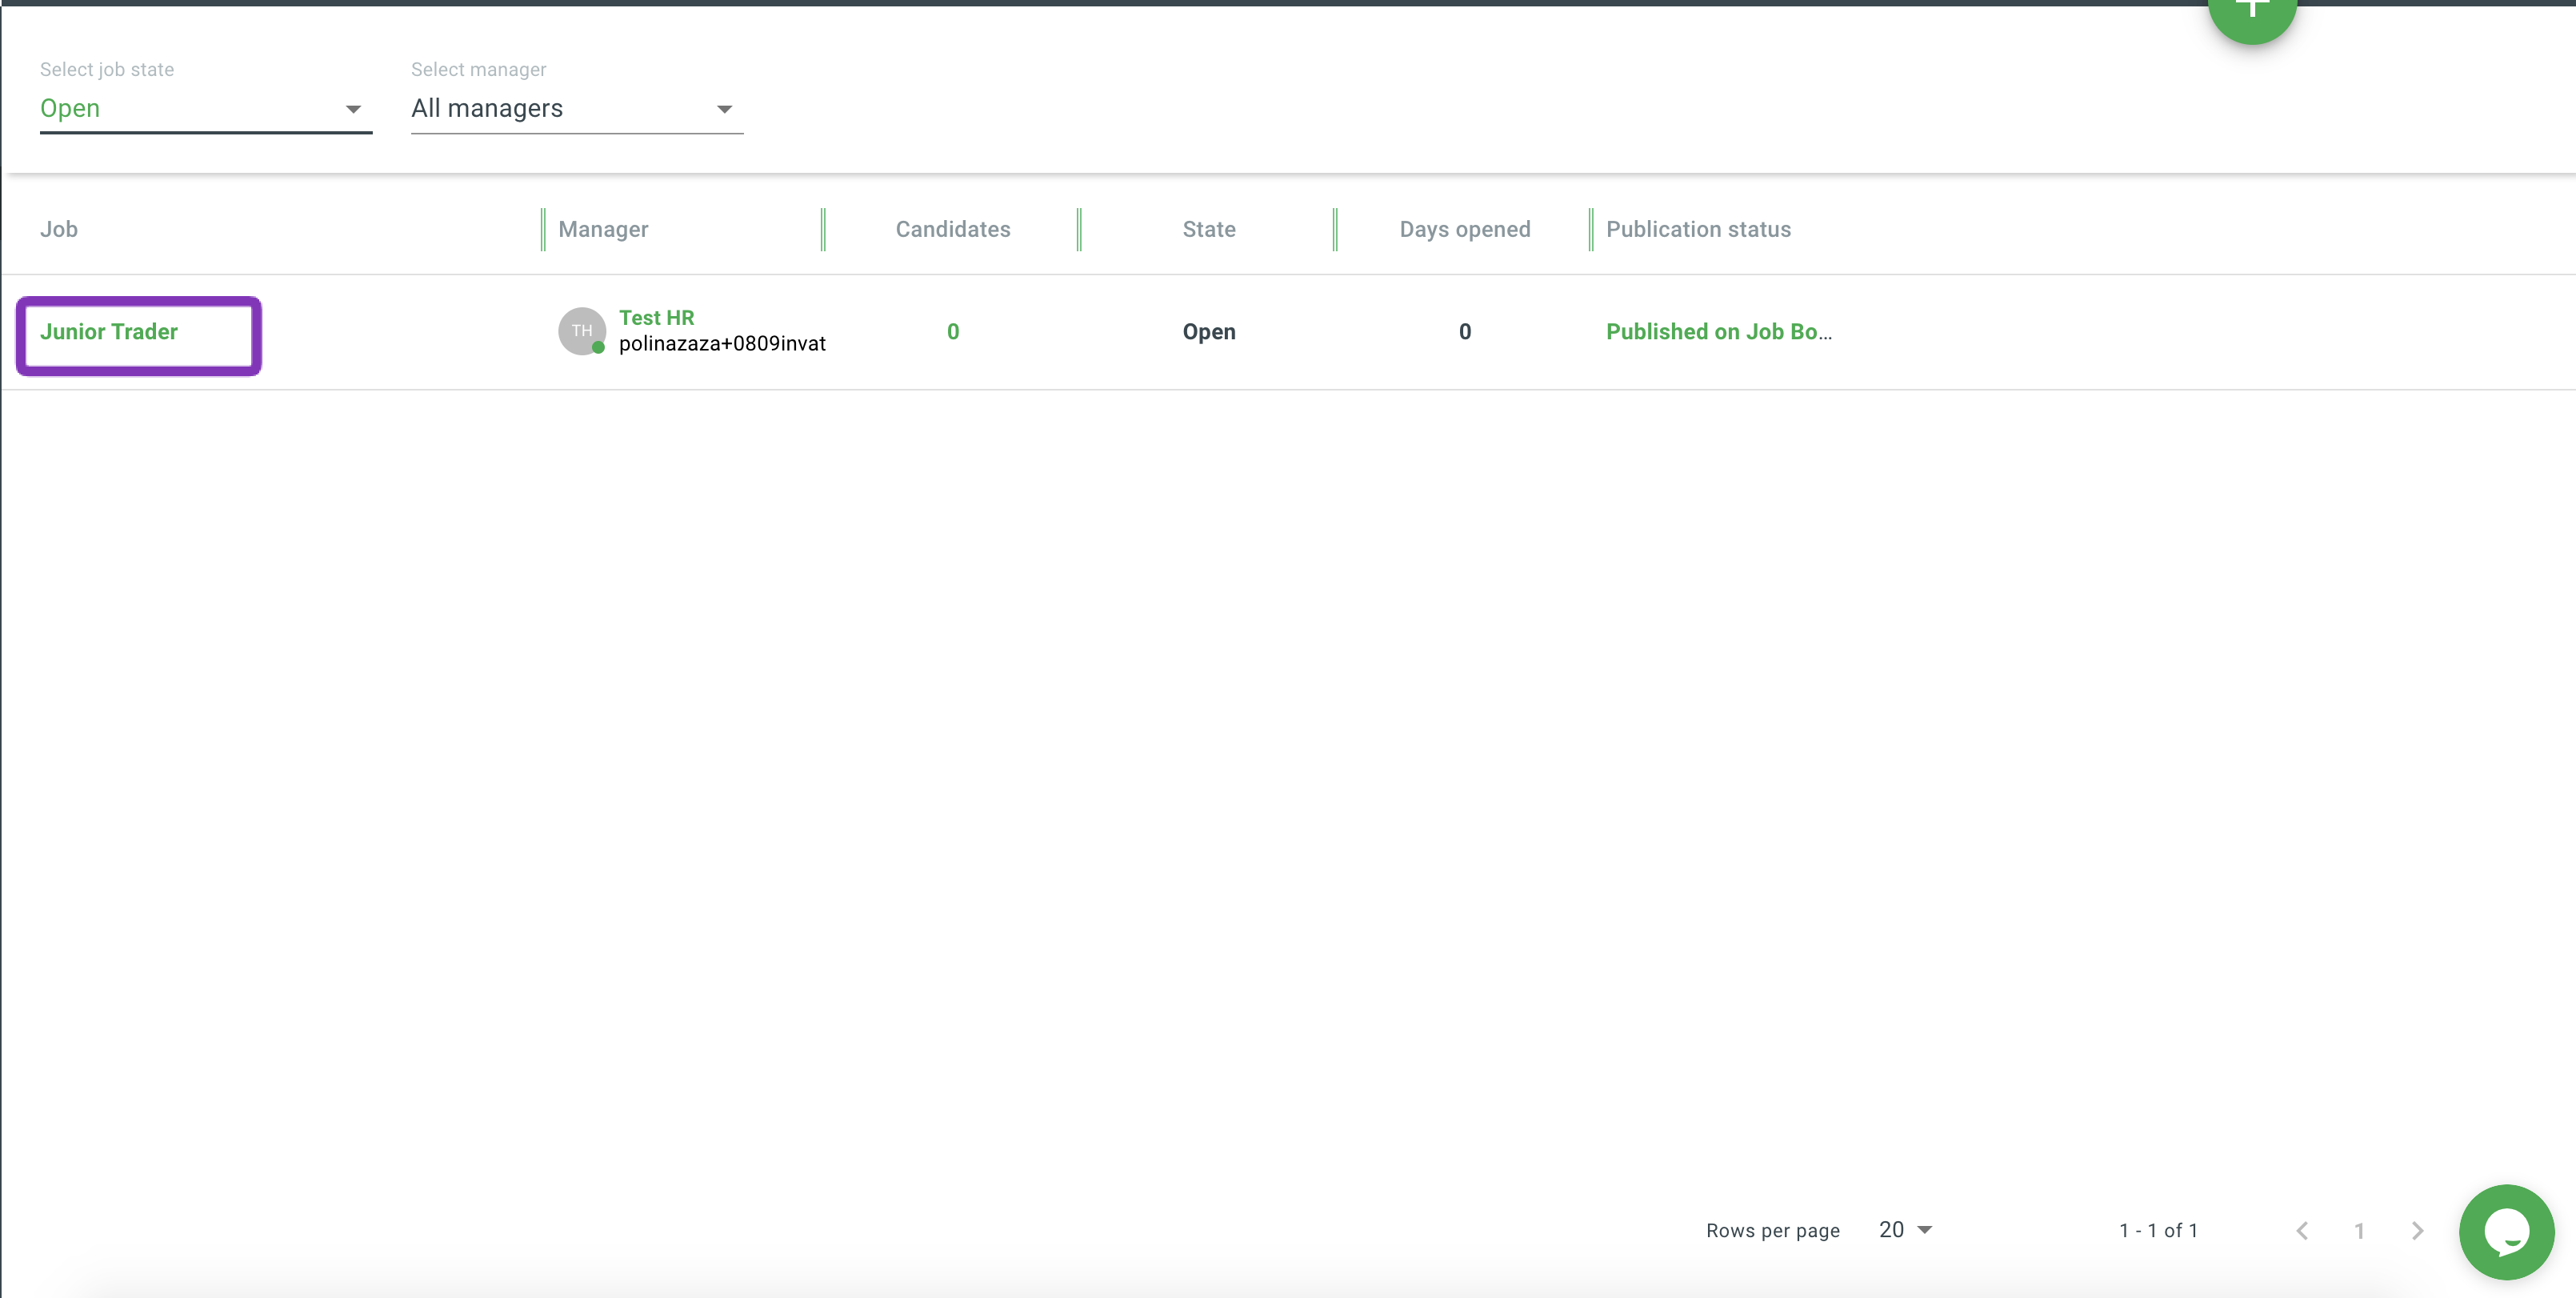
Task: Click page number 1 in pagination
Action: (2359, 1230)
